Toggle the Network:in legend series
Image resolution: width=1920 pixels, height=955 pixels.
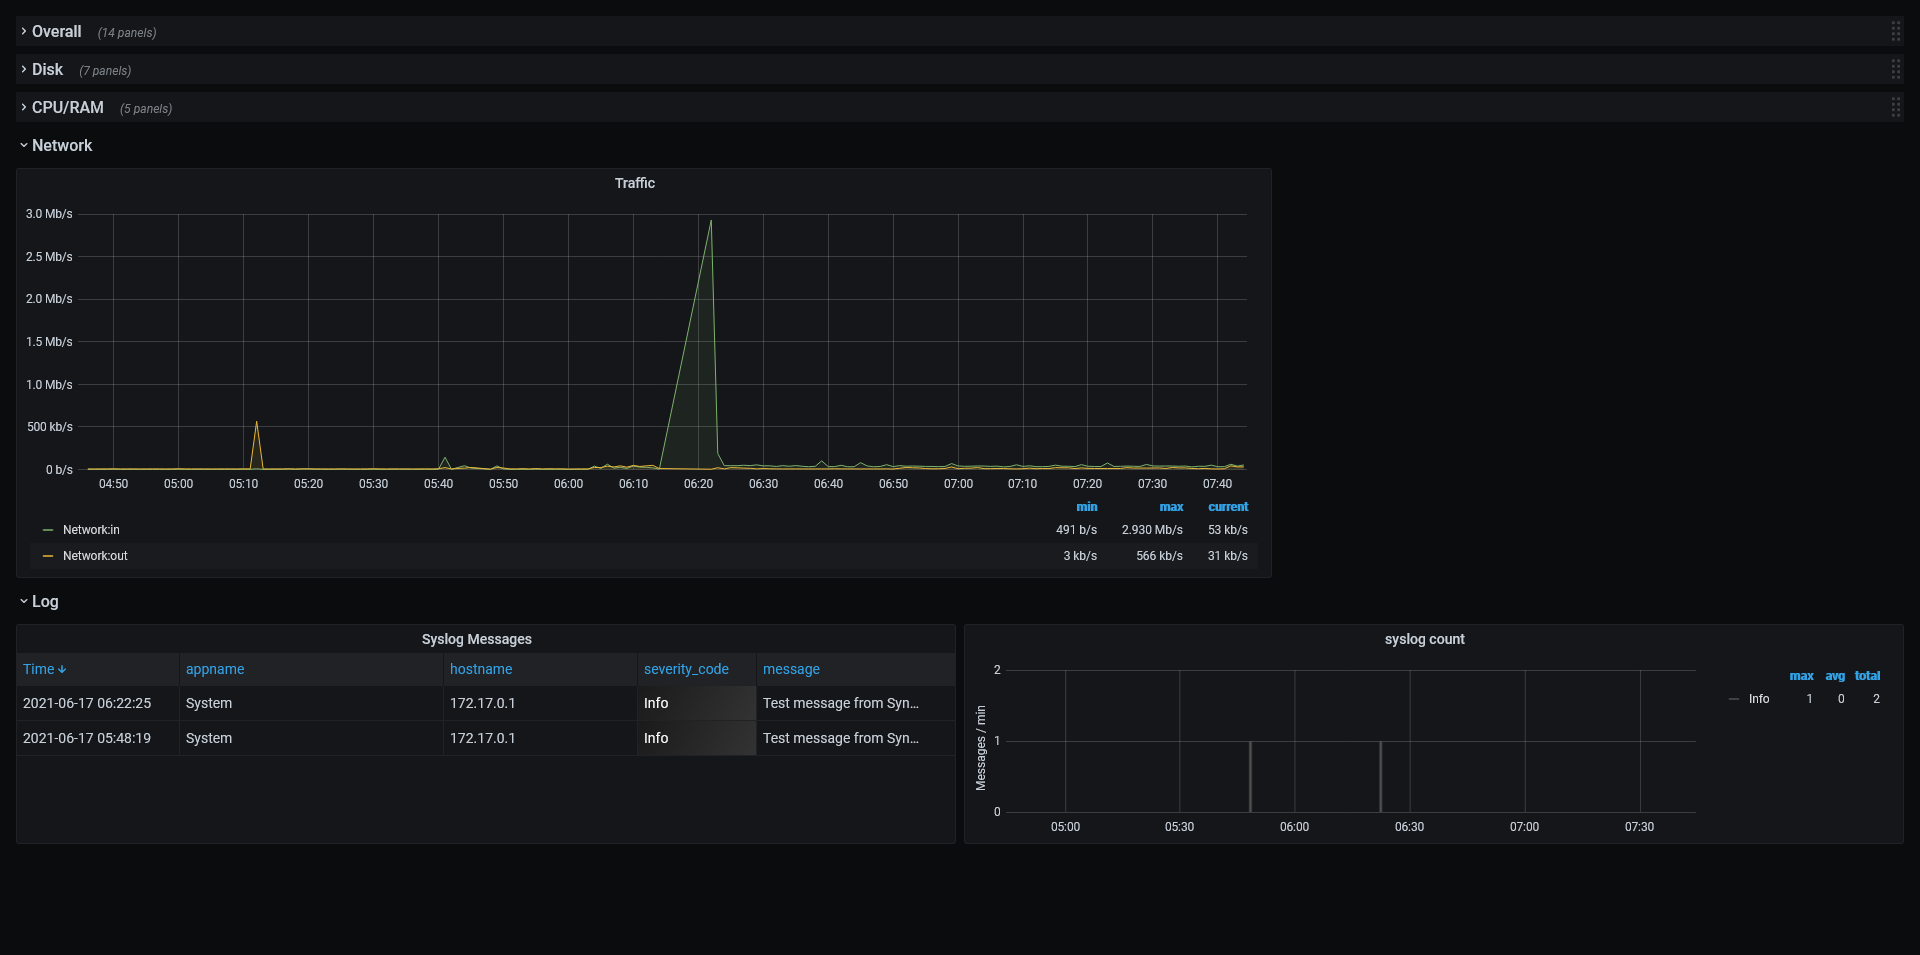tap(91, 530)
